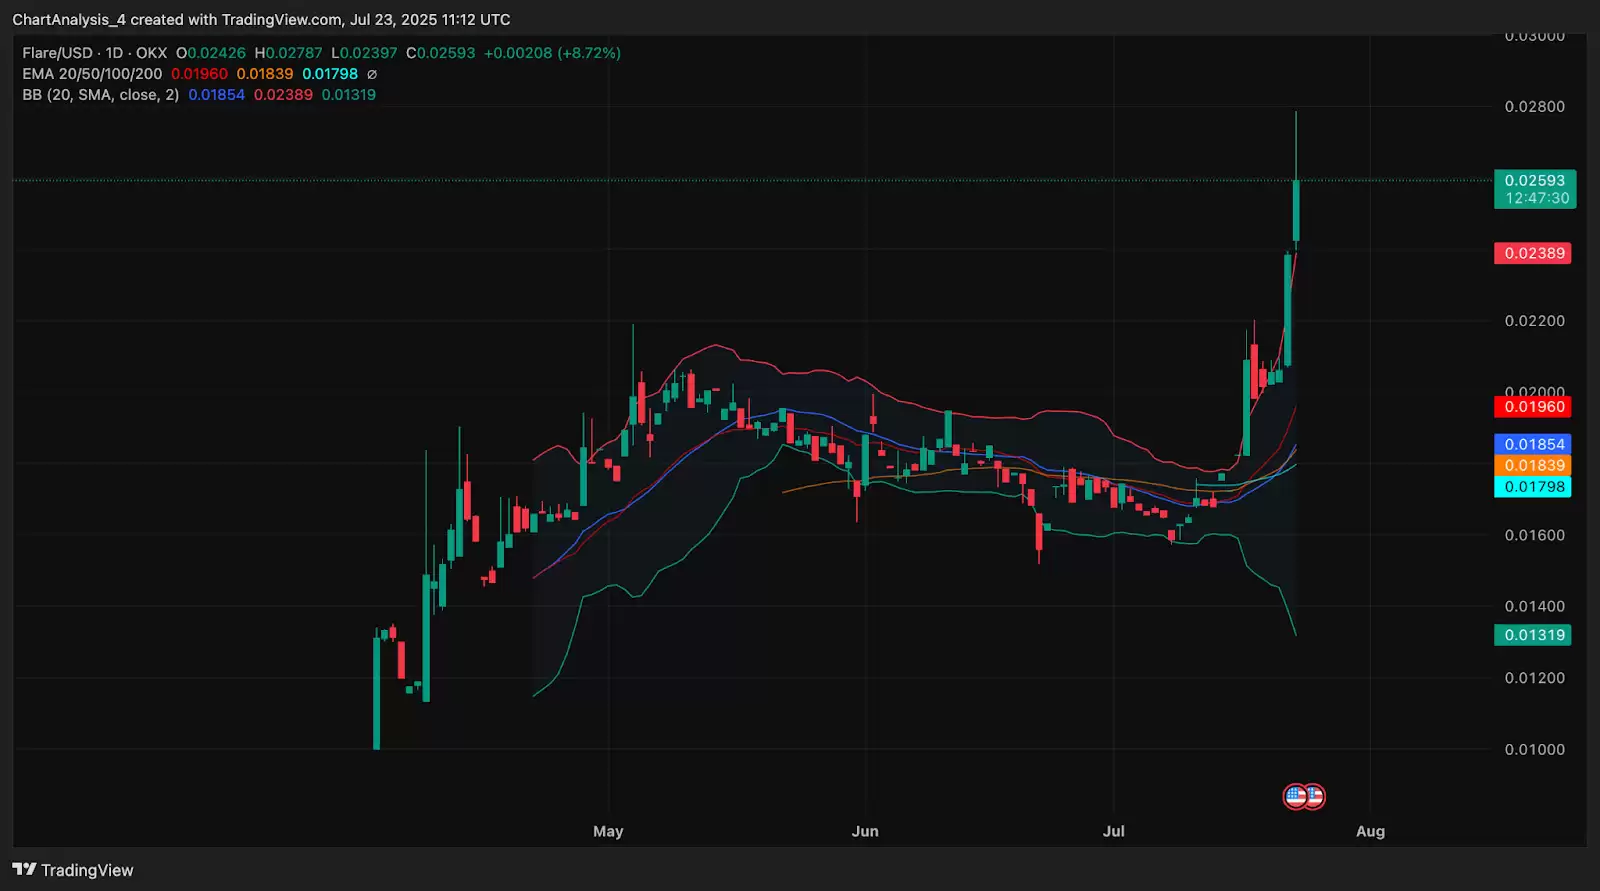Click the orange 0.01839 EMA price tag
Viewport: 1600px width, 891px height.
point(1533,465)
